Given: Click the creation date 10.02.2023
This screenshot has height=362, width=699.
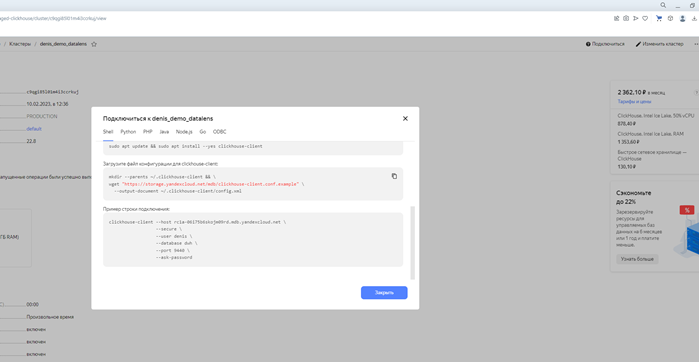Looking at the screenshot, I should (47, 104).
